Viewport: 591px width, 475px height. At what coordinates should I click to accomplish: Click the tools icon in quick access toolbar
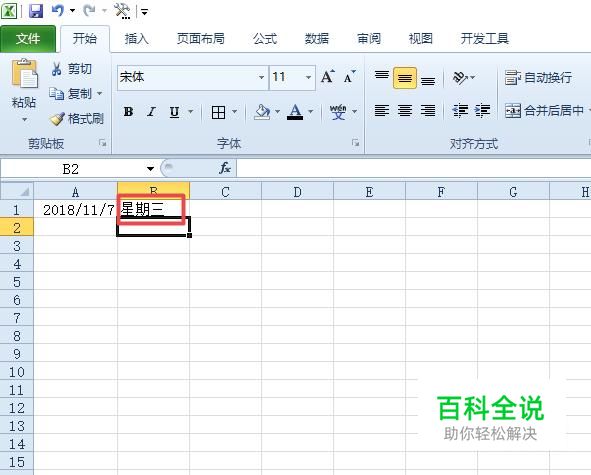[x=122, y=11]
